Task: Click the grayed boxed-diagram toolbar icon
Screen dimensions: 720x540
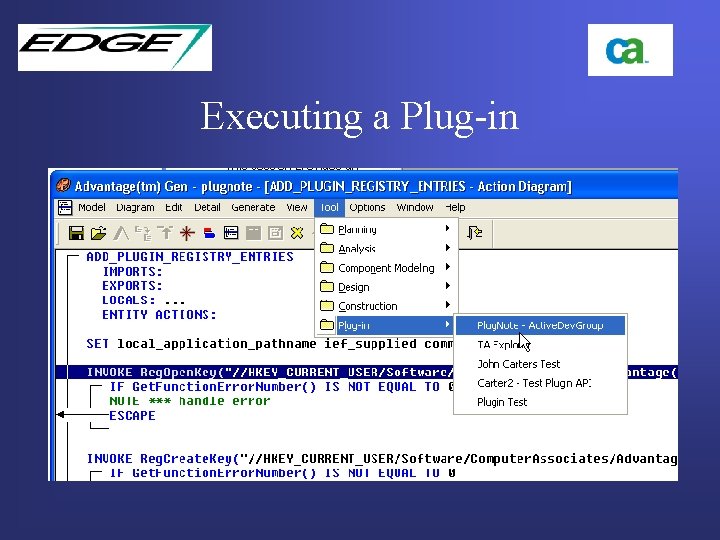Action: tap(275, 233)
